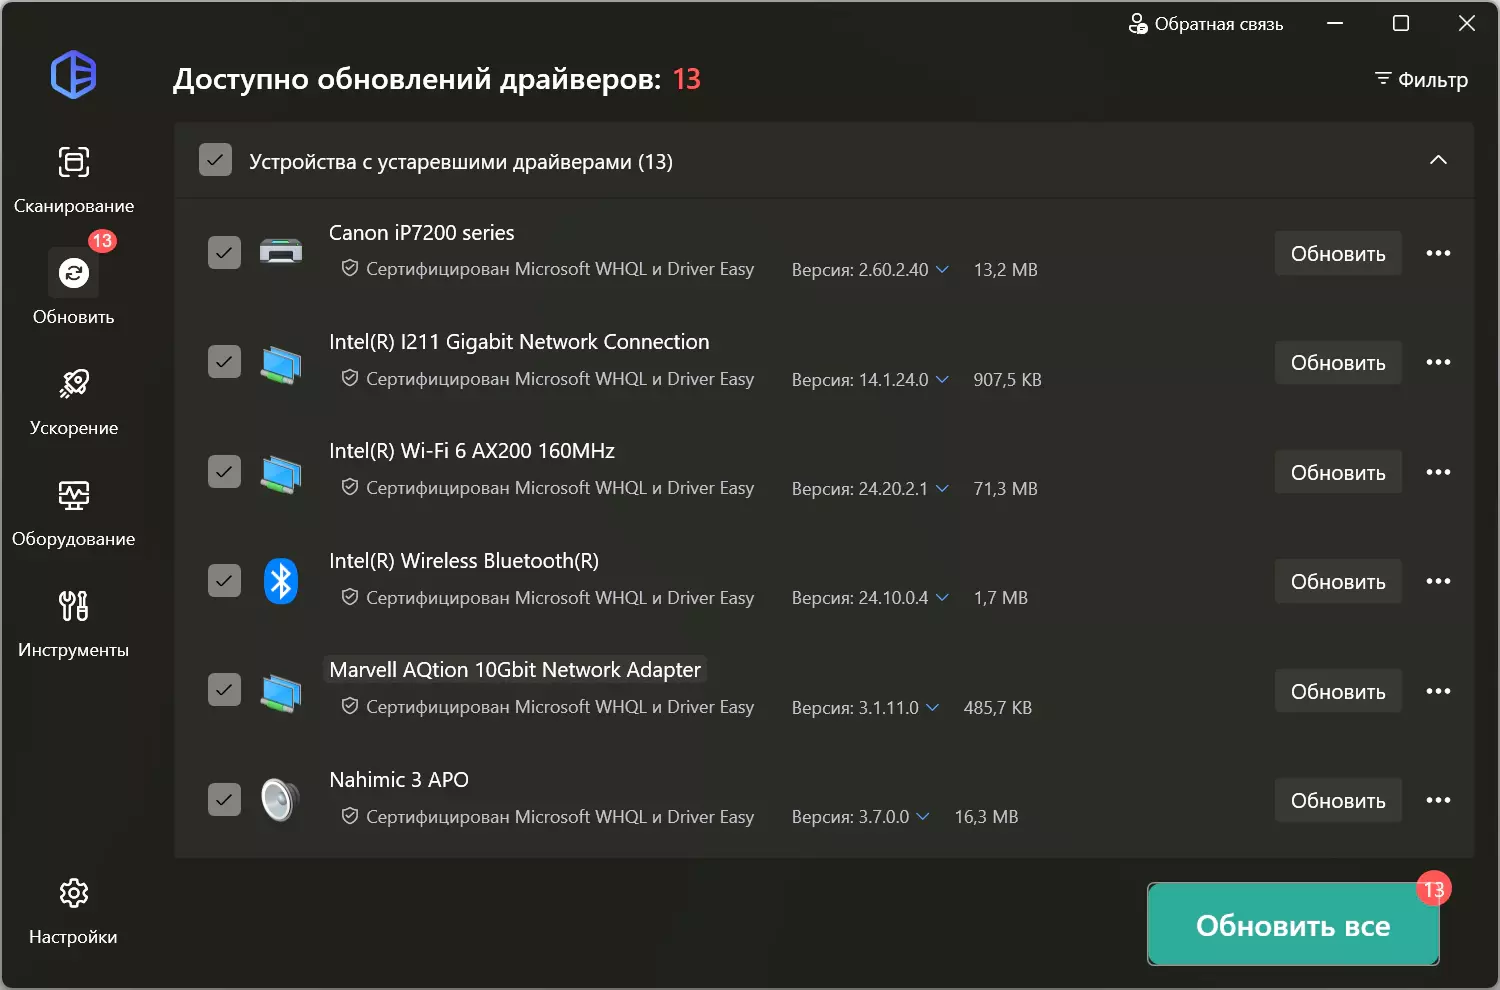Image resolution: width=1500 pixels, height=990 pixels.
Task: Open more options for Wireless Bluetooth
Action: coord(1438,581)
